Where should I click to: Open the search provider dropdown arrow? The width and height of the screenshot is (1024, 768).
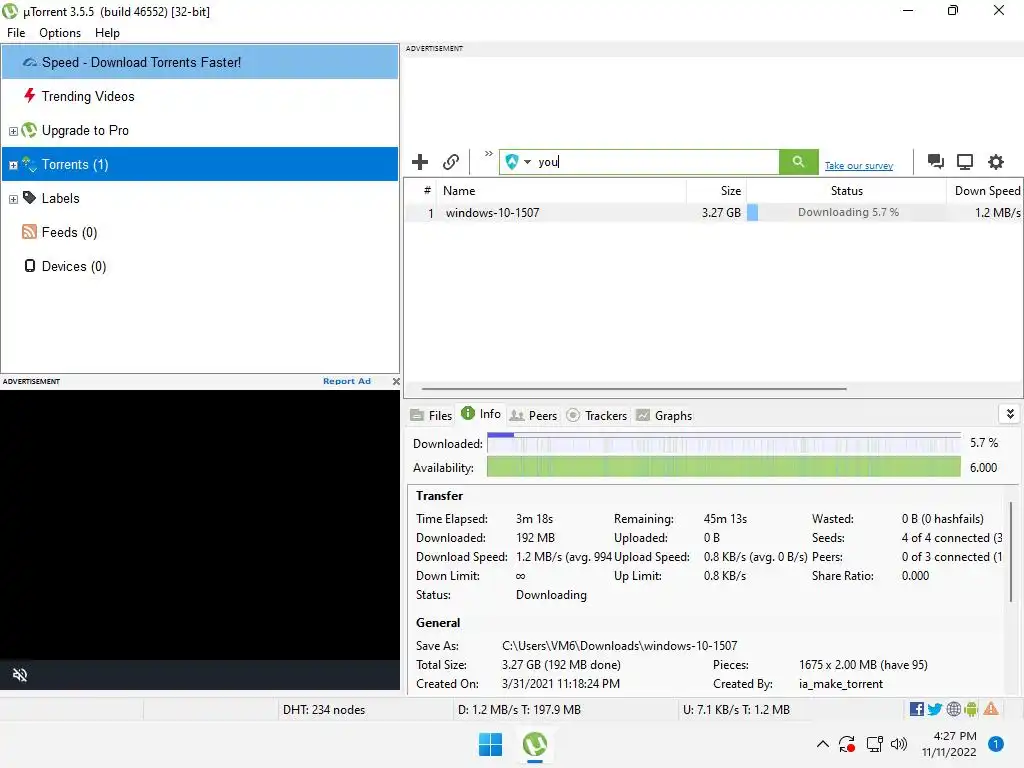click(527, 162)
